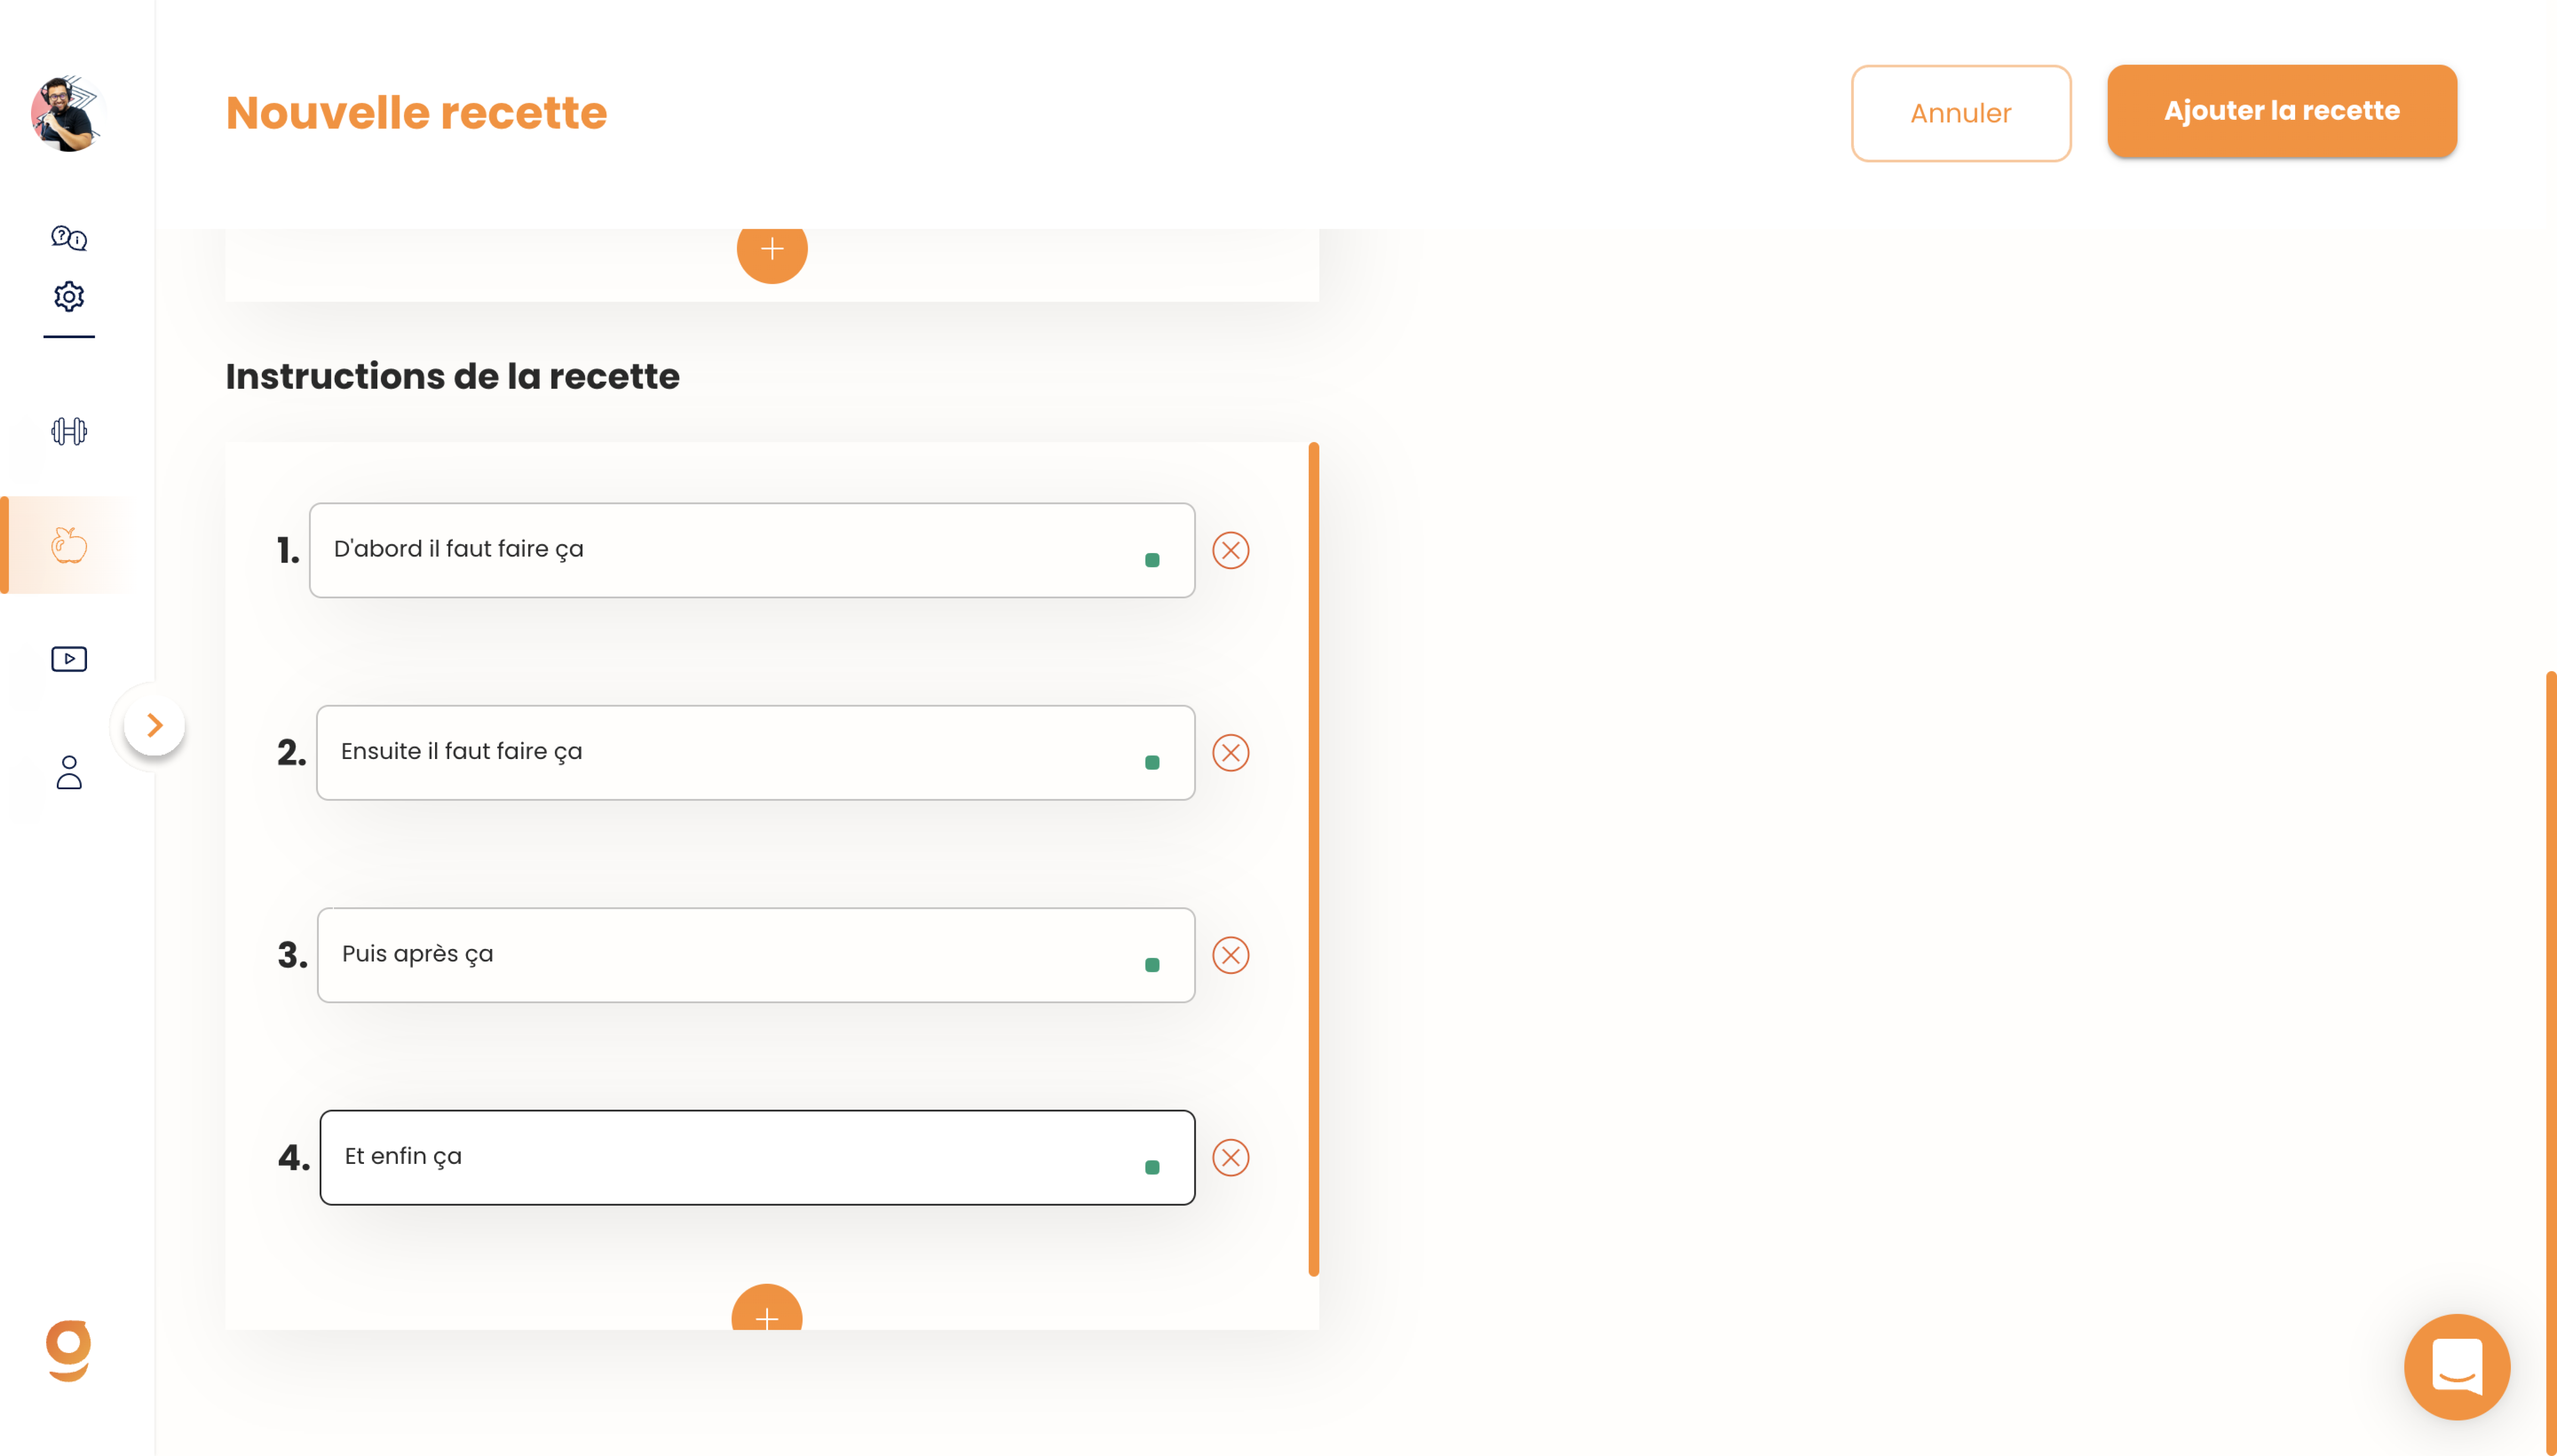Edit the 'Puis après ça' instruction field
This screenshot has width=2557, height=1456.
756,955
